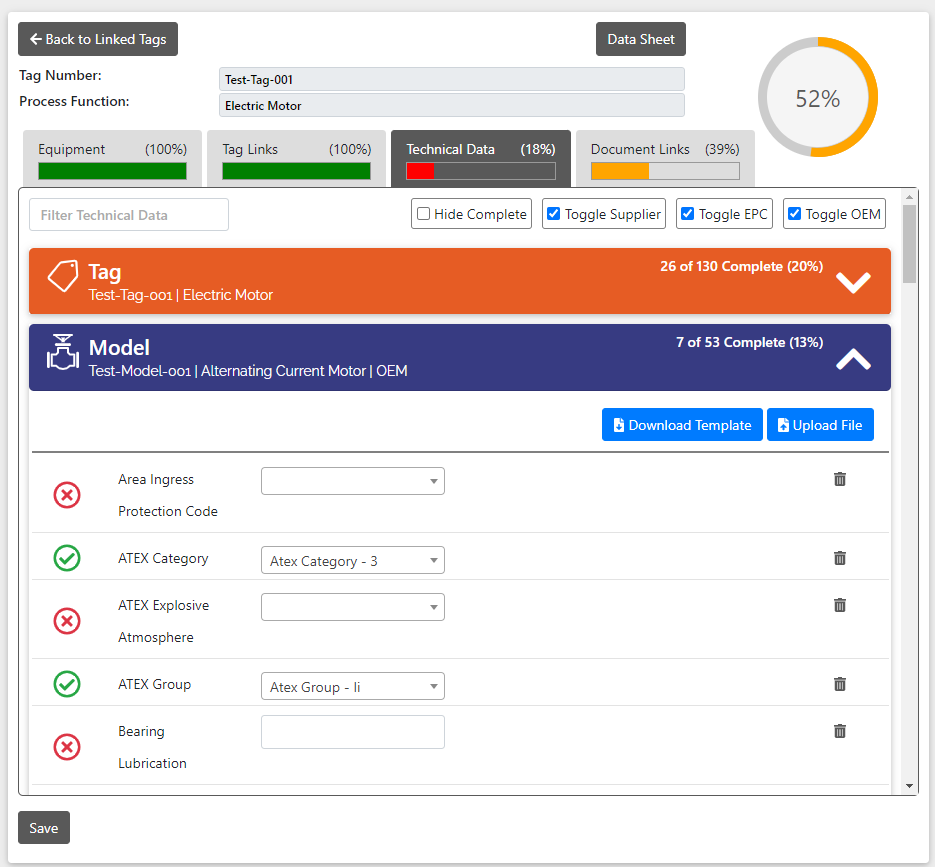The width and height of the screenshot is (935, 867).
Task: Click the motor icon in the Model header
Action: pyautogui.click(x=63, y=352)
